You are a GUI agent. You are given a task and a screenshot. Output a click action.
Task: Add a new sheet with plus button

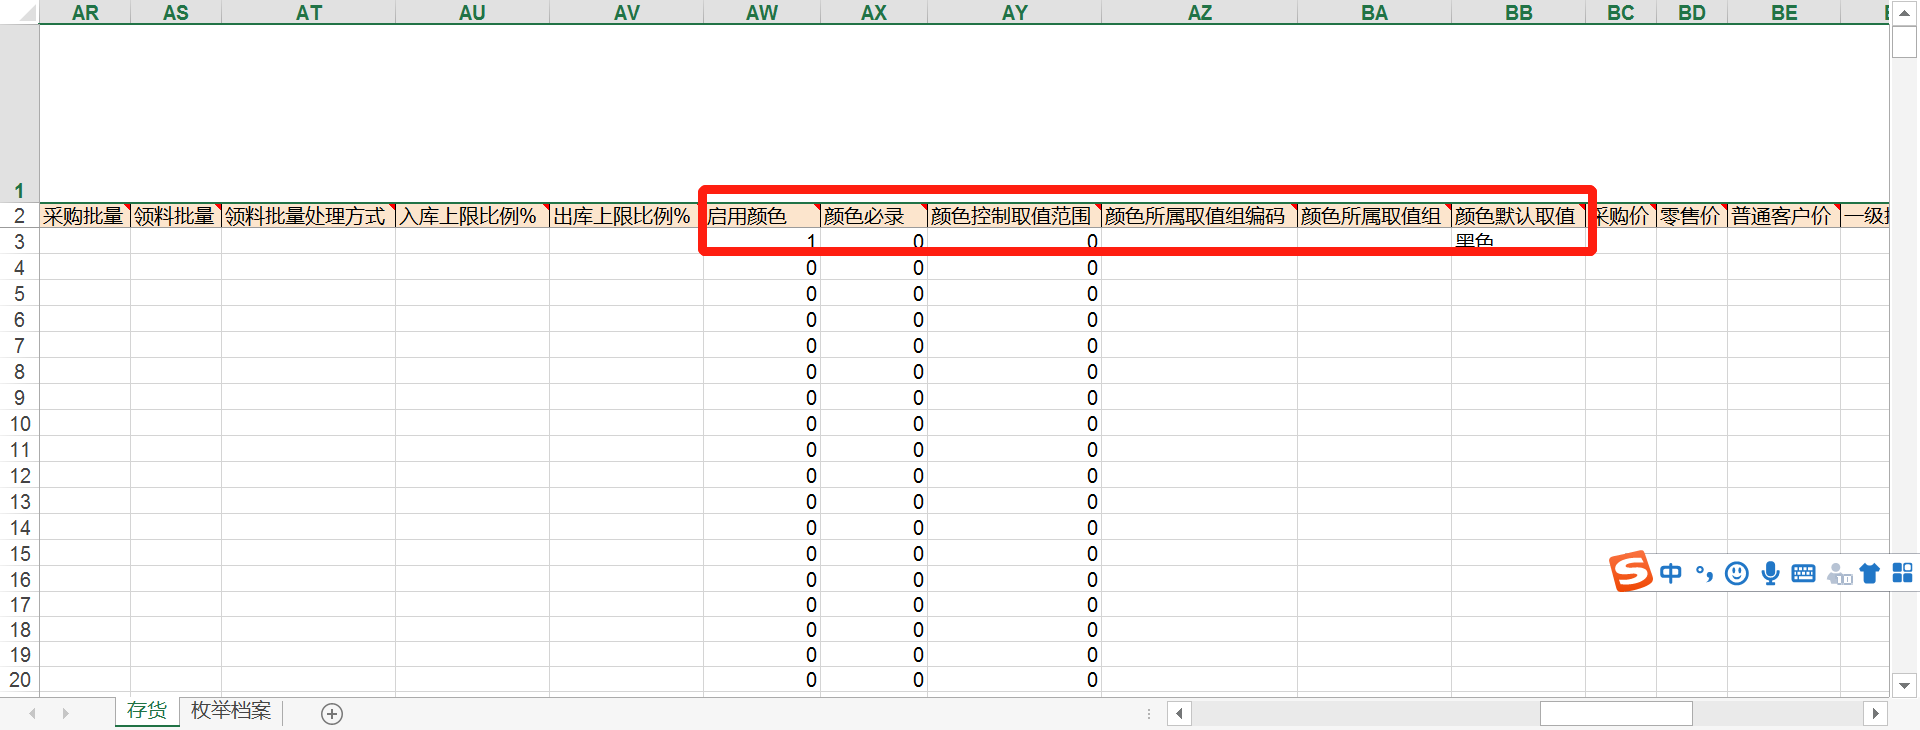pyautogui.click(x=332, y=713)
